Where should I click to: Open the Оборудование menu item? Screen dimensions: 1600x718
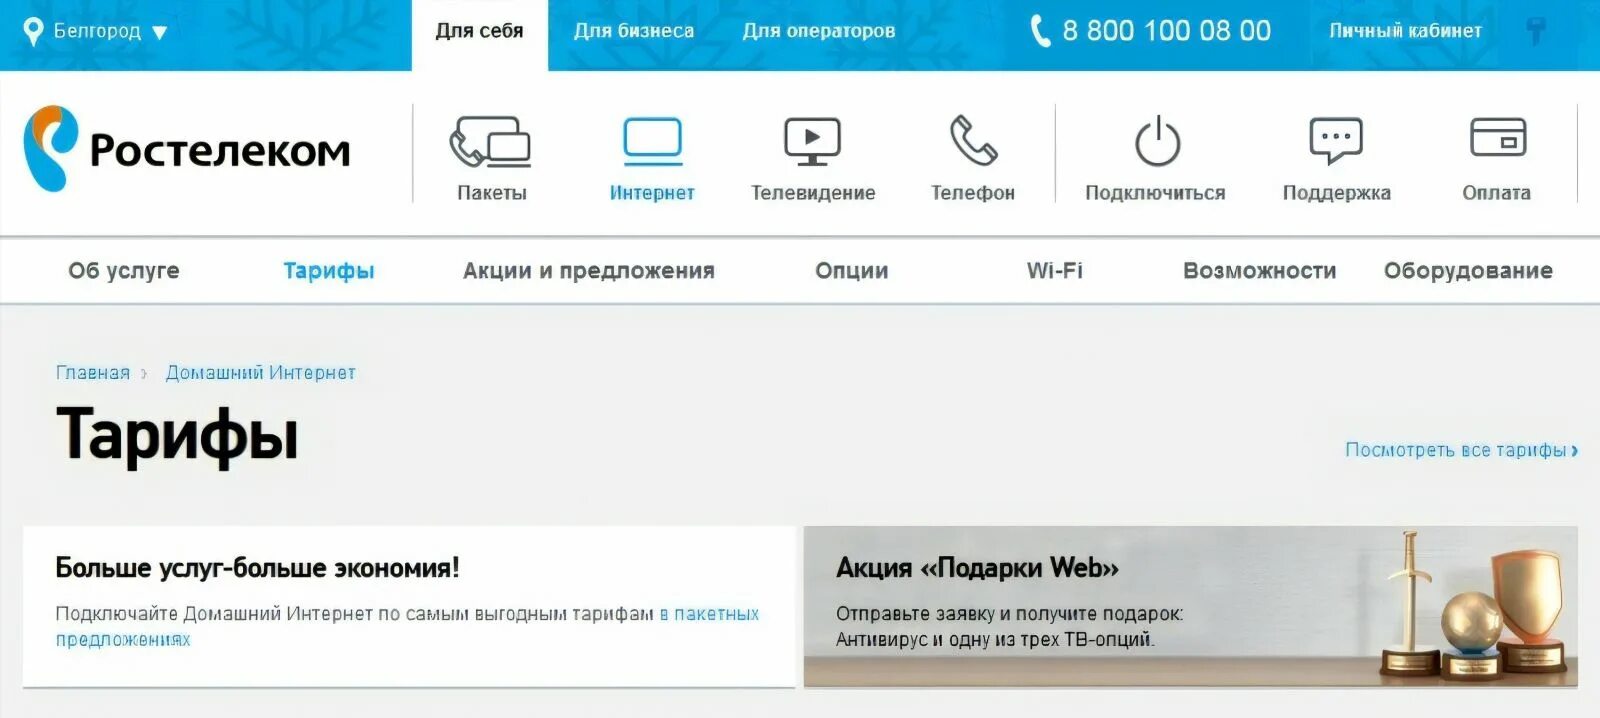point(1468,271)
